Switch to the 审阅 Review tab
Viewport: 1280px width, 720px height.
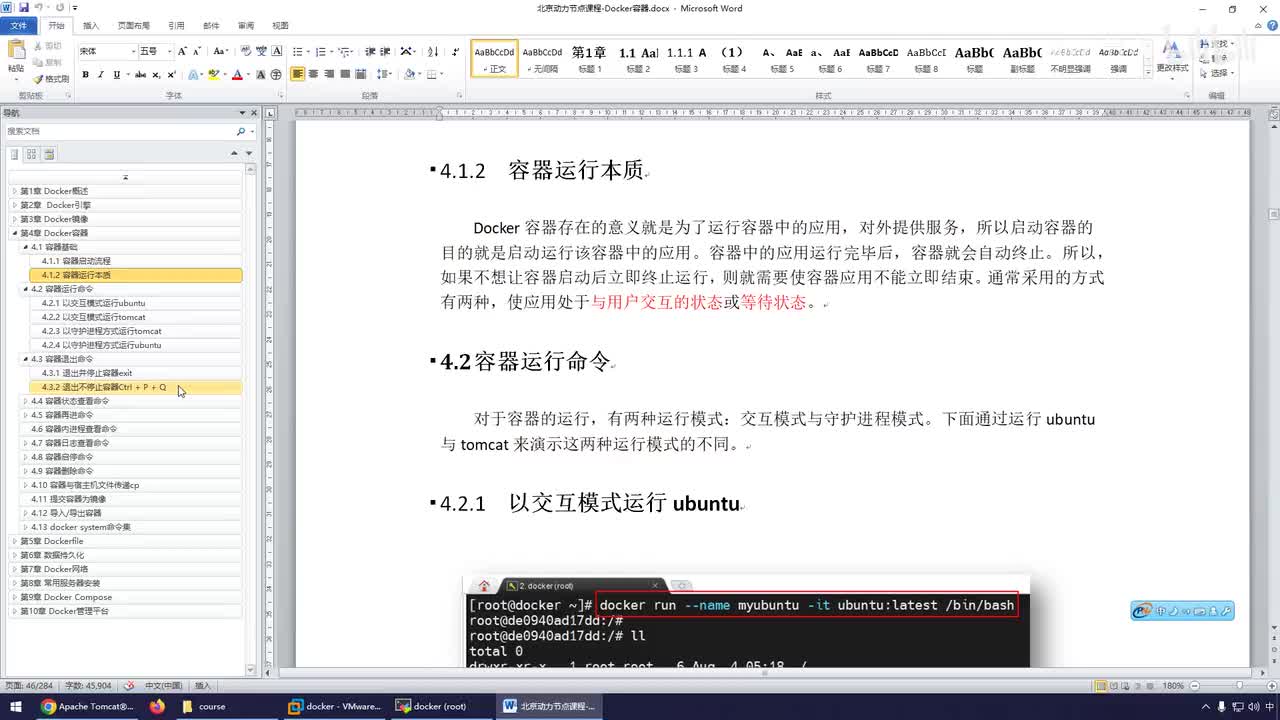point(245,26)
